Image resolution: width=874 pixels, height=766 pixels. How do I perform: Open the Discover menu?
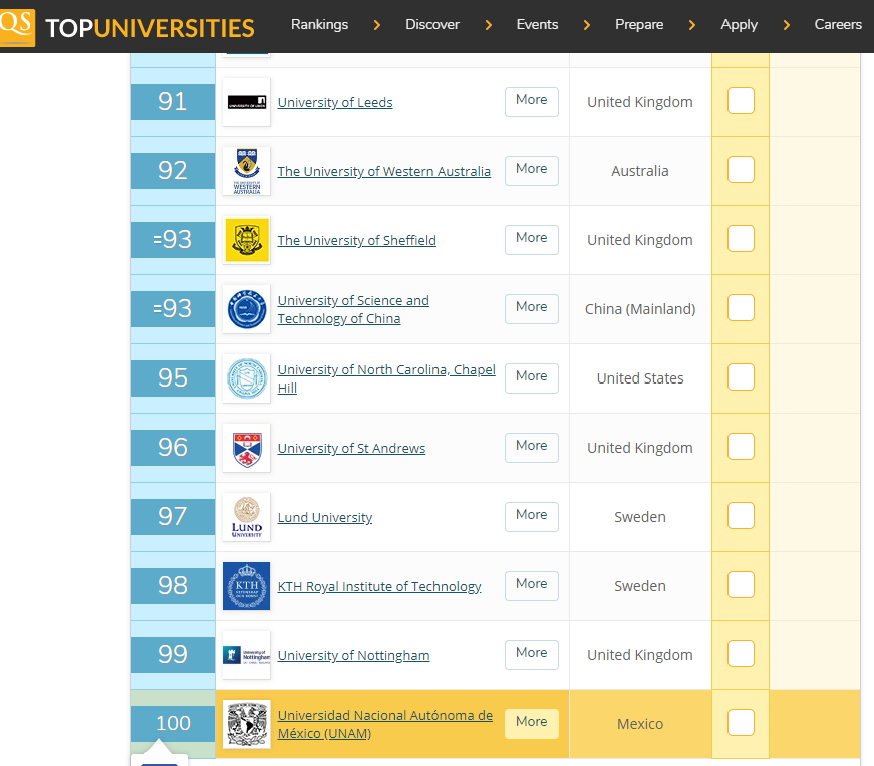pyautogui.click(x=432, y=25)
